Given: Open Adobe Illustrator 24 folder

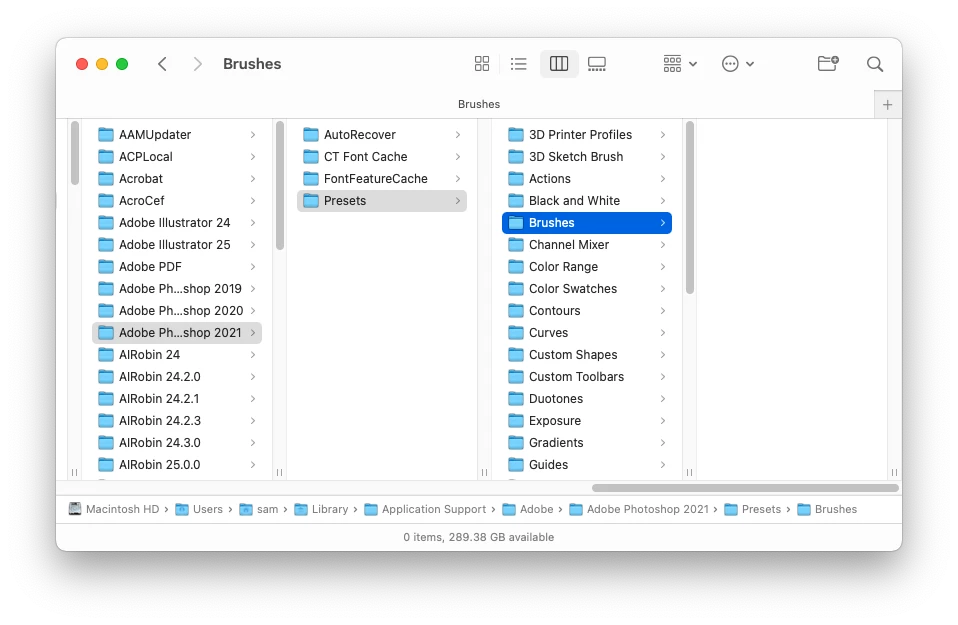Looking at the screenshot, I should tap(177, 222).
